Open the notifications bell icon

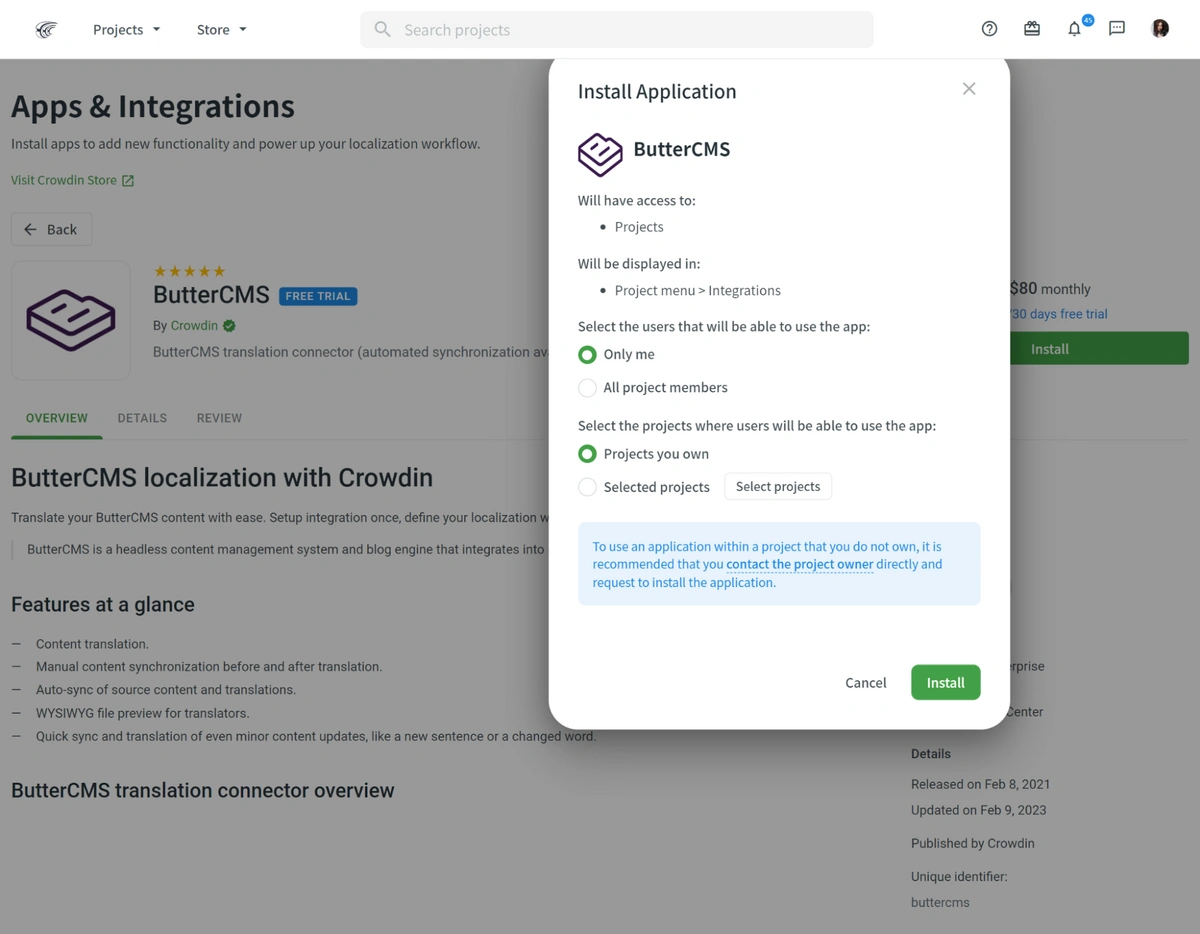click(x=1074, y=29)
